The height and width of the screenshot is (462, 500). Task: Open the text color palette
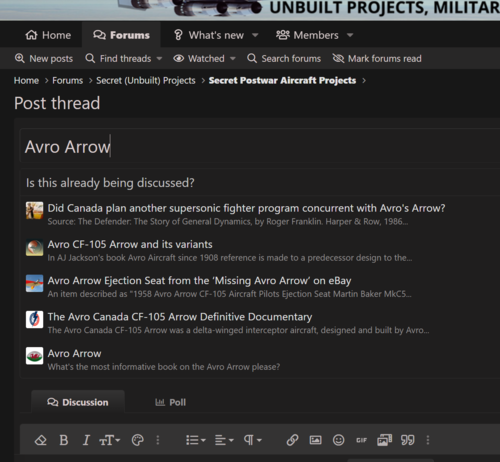click(138, 440)
